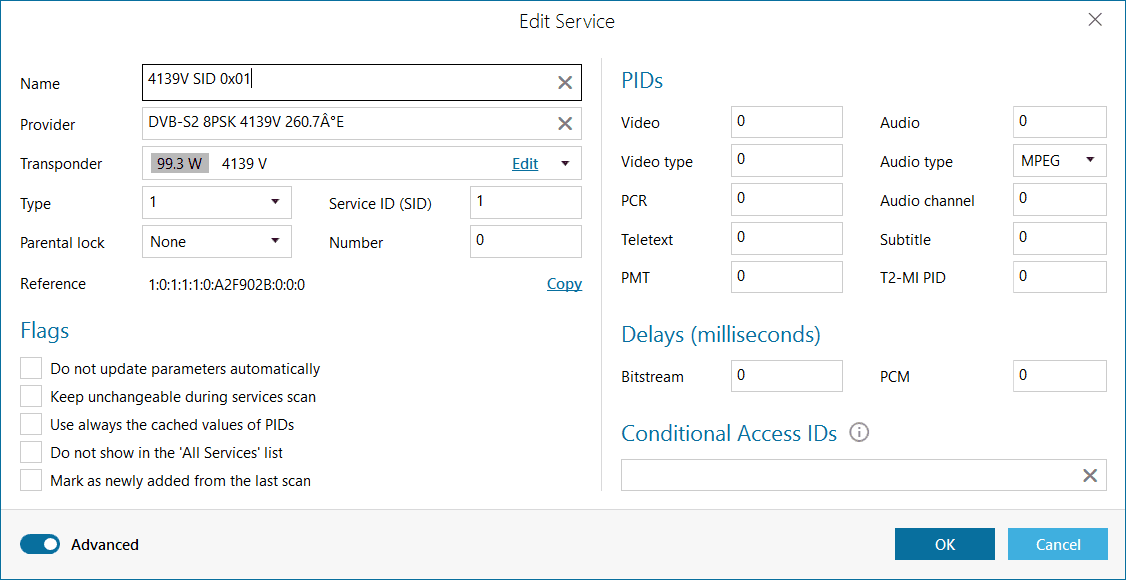Tick 'Use always the cached values of PIDs'
The image size is (1126, 580).
[x=32, y=424]
